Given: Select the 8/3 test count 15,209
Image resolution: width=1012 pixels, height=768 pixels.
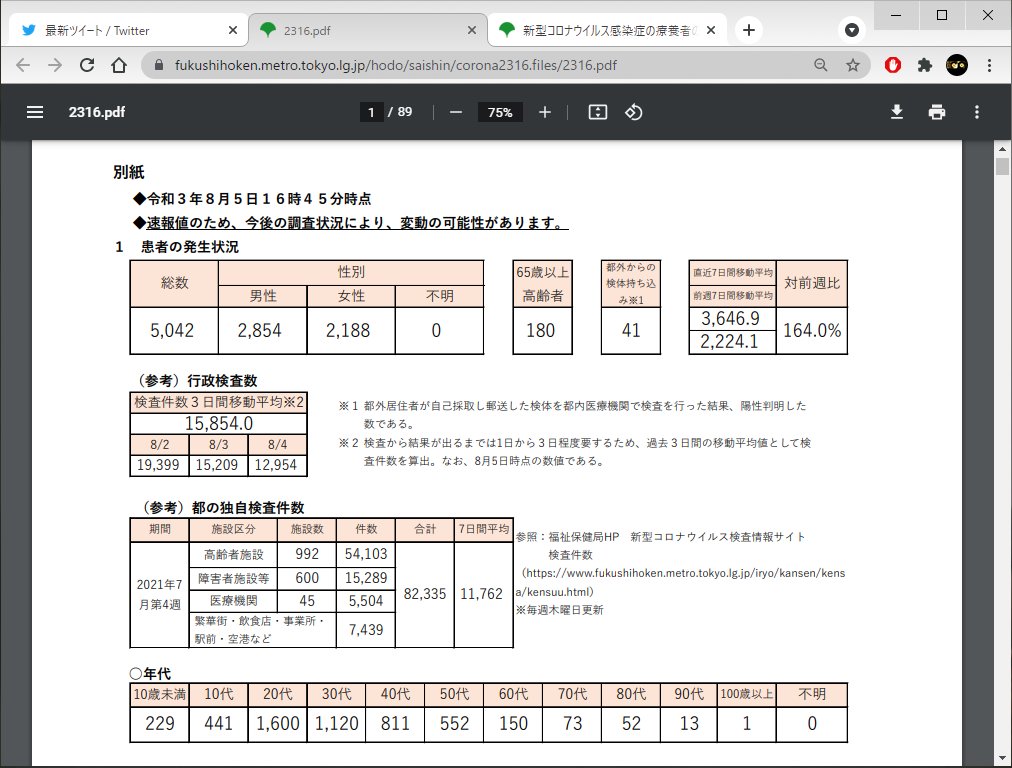Looking at the screenshot, I should tap(217, 465).
